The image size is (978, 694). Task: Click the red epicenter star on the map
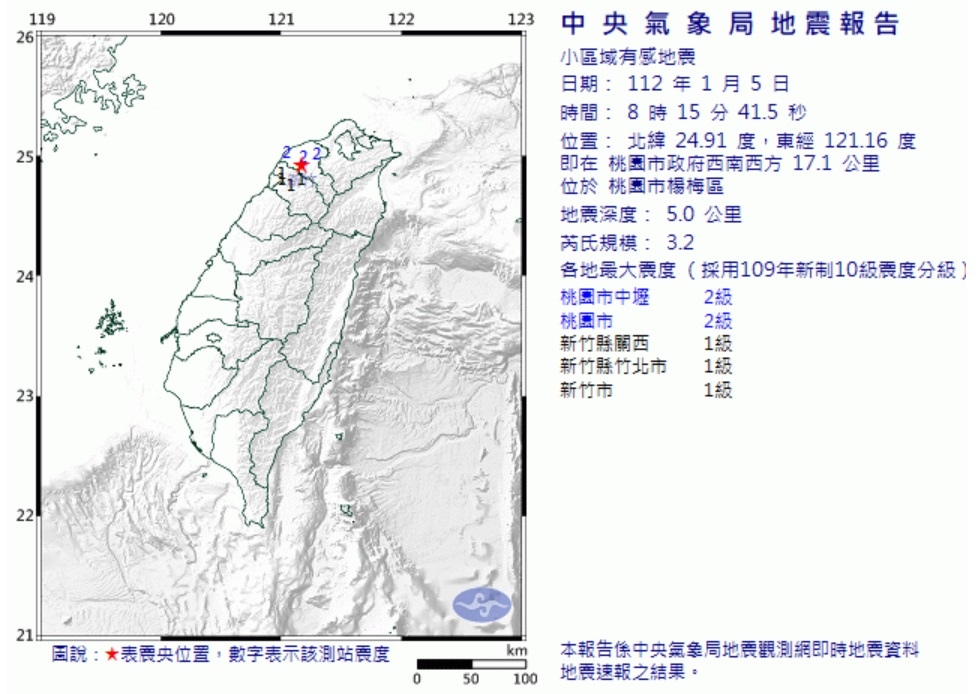coord(301,165)
